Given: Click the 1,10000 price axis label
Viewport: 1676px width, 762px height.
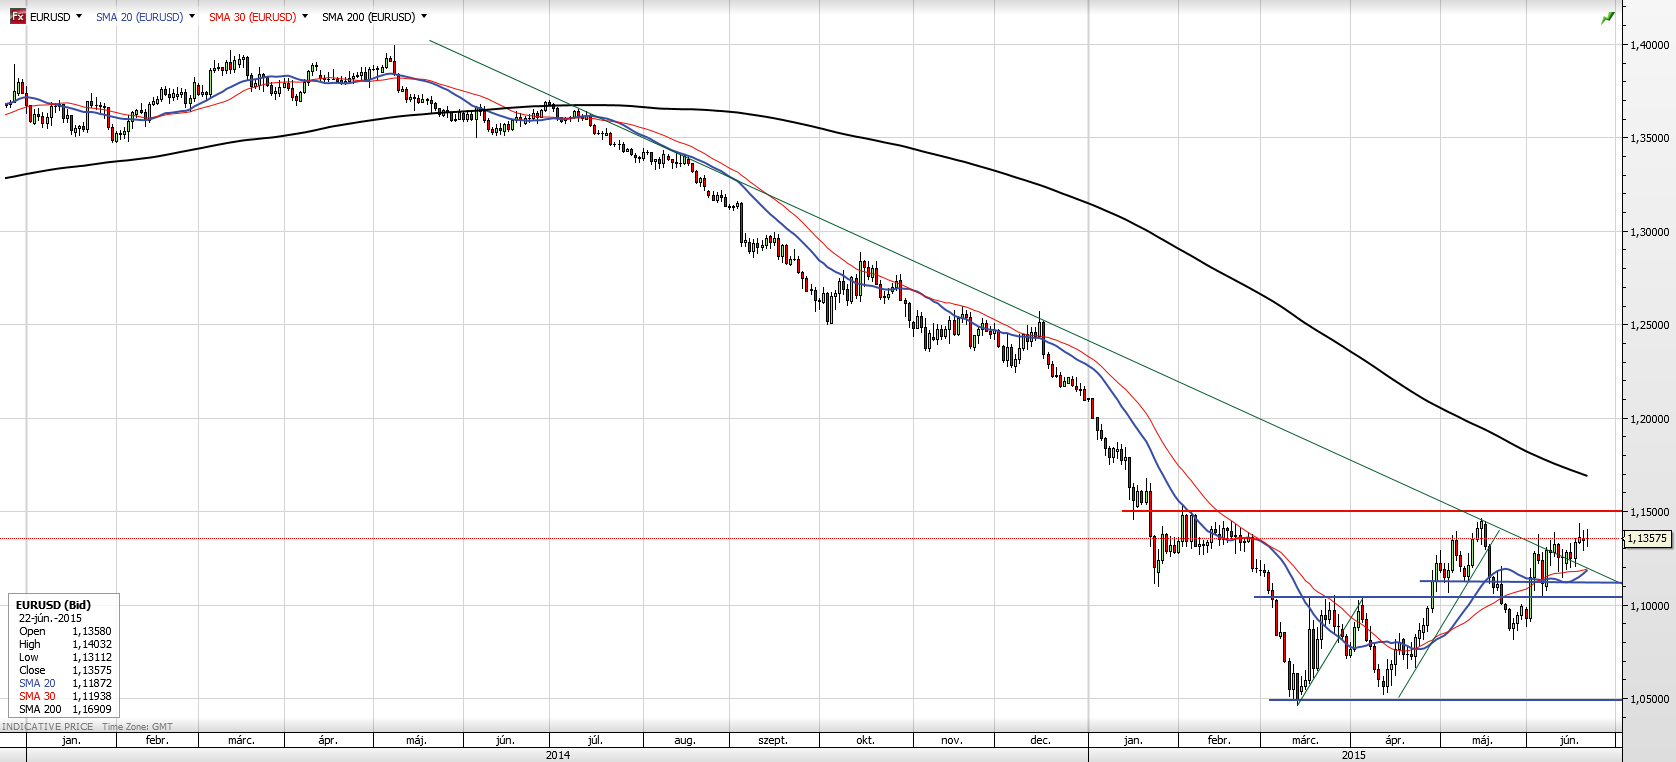Looking at the screenshot, I should click(x=1650, y=606).
